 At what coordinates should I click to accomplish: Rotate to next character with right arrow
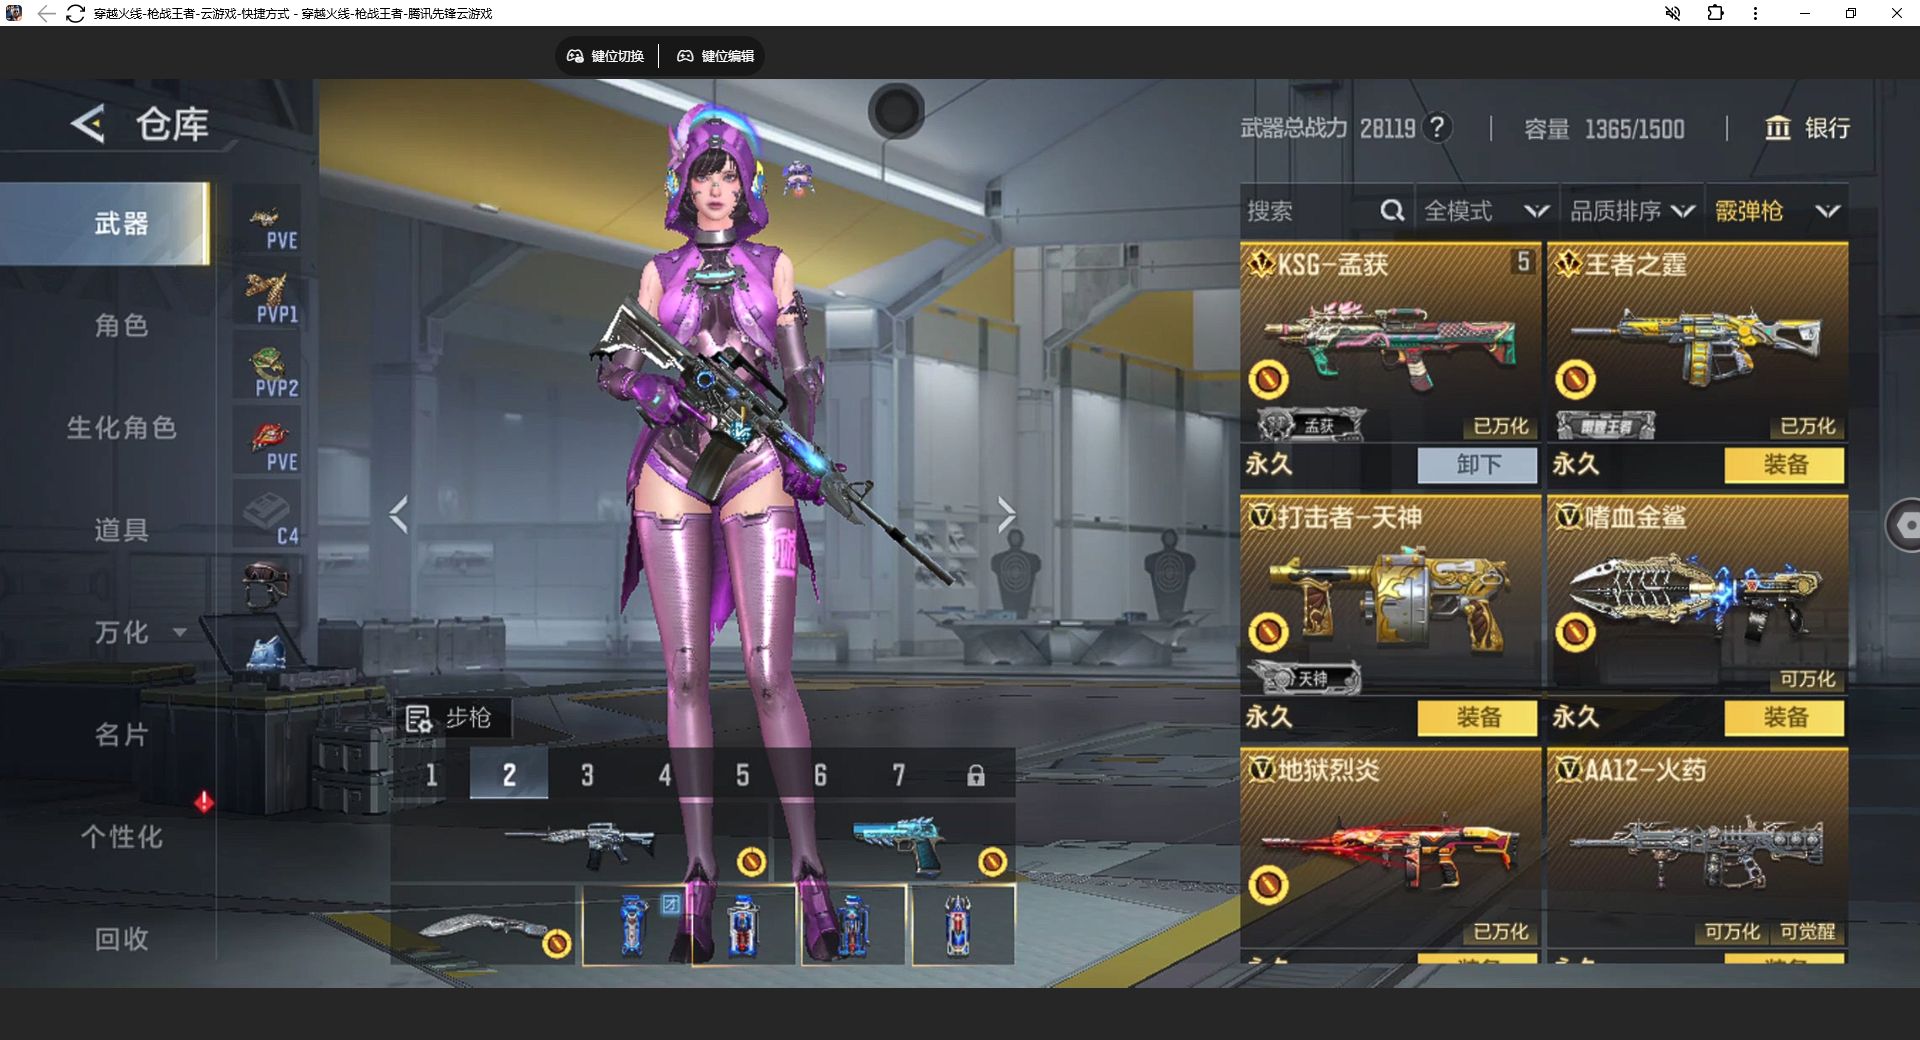1006,515
